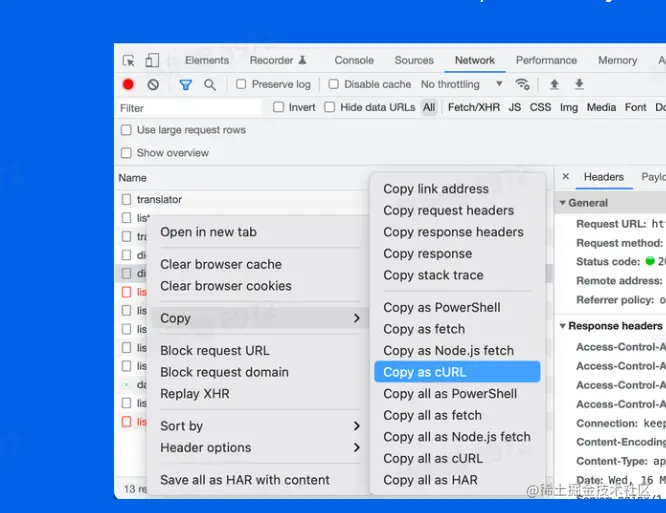Choose Copy as PowerShell
The height and width of the screenshot is (513, 666).
tap(457, 307)
